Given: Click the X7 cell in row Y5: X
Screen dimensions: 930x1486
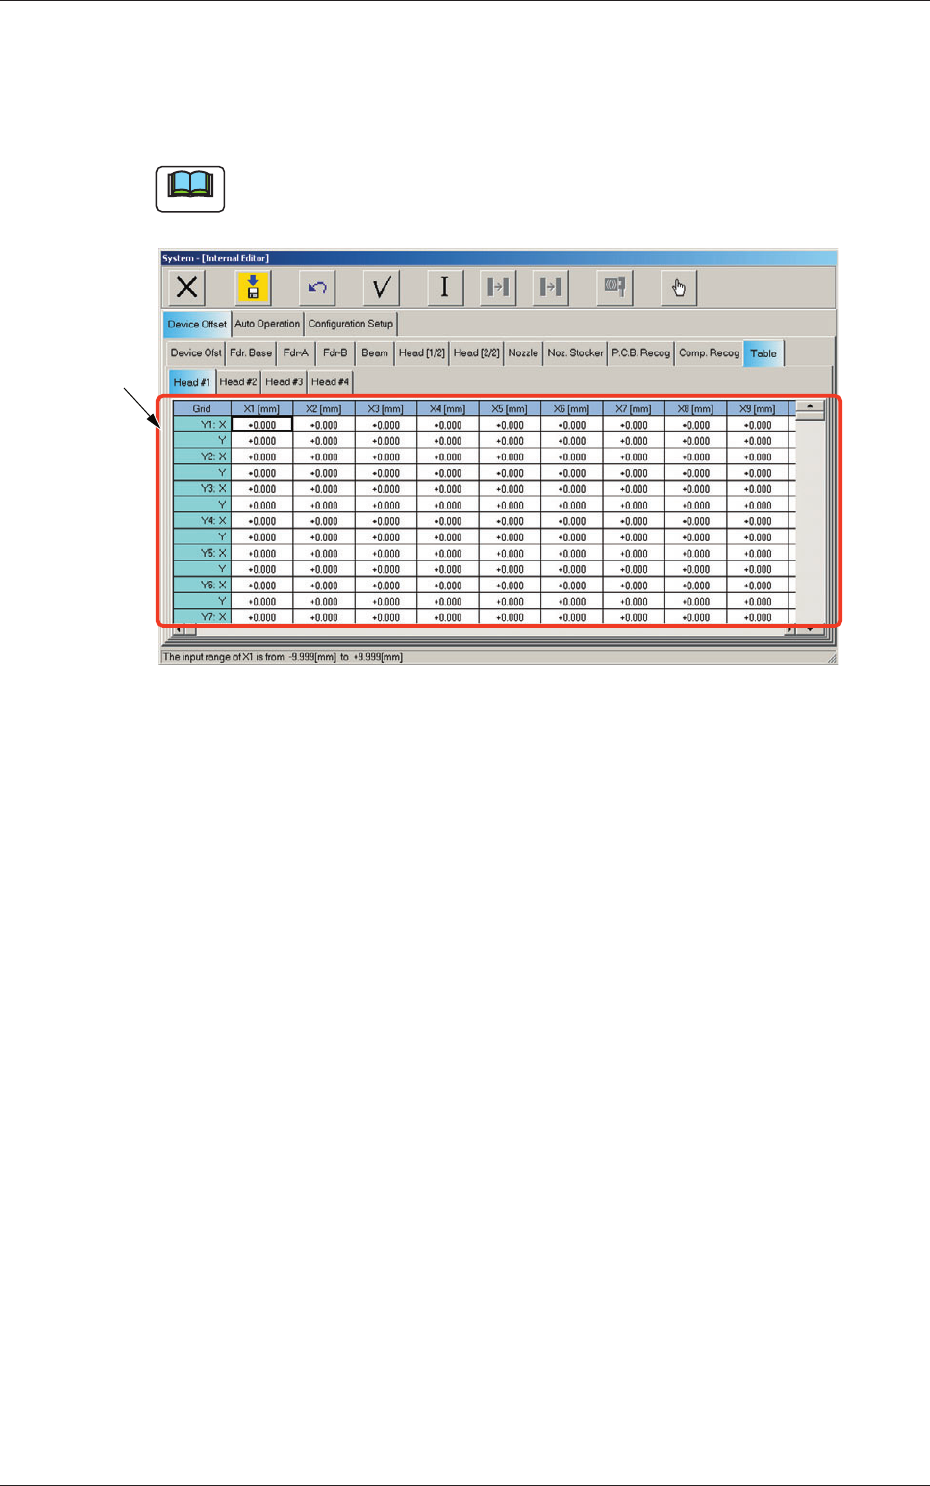Looking at the screenshot, I should [x=634, y=553].
